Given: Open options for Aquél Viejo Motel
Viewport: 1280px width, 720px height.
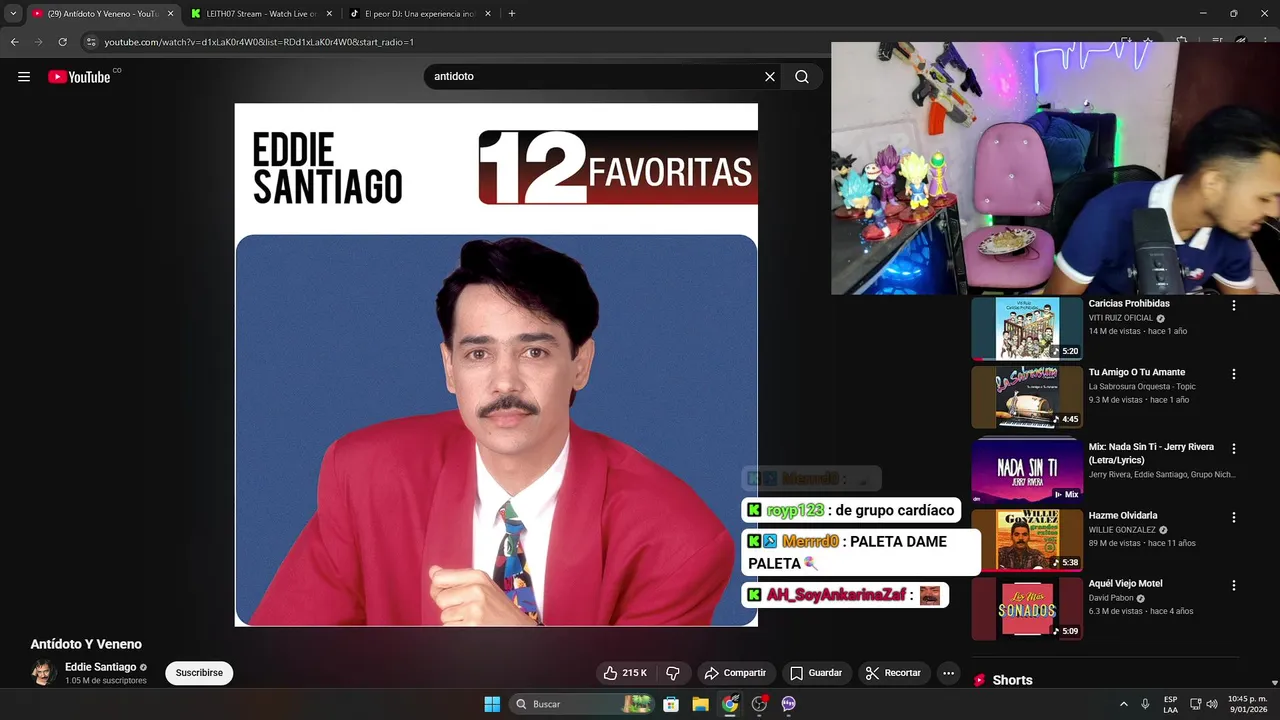Looking at the screenshot, I should [1233, 585].
